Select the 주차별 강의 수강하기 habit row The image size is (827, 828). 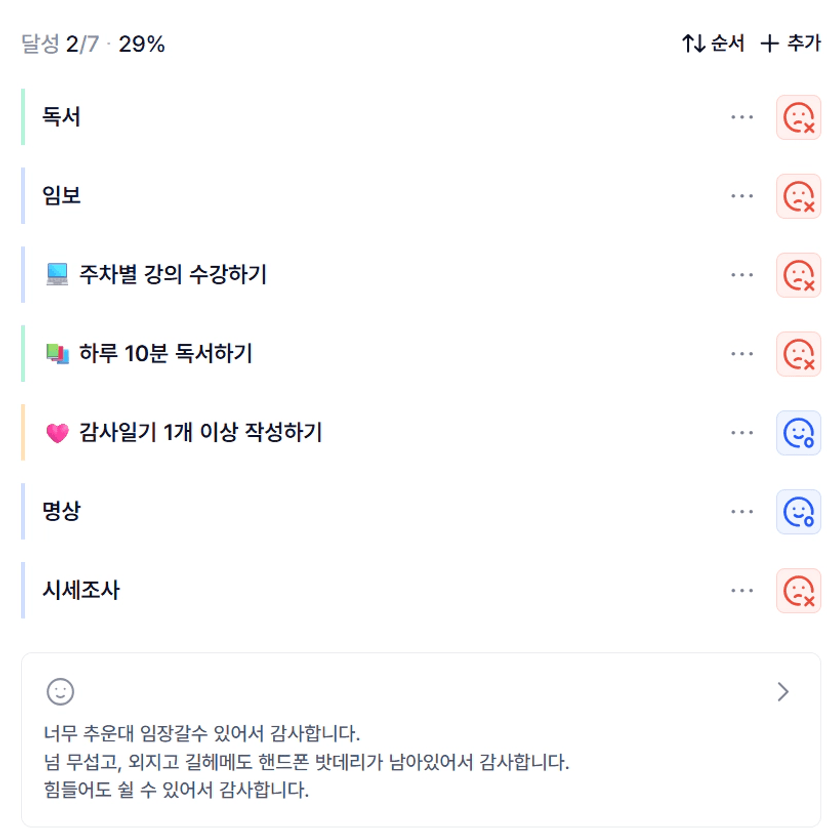coord(172,275)
